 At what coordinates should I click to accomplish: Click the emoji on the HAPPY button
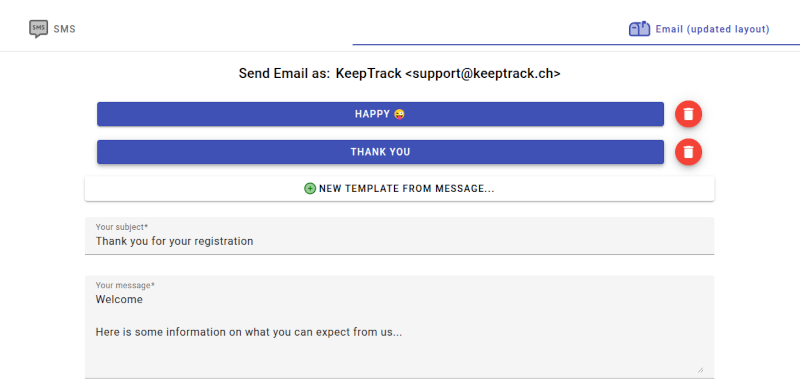pyautogui.click(x=399, y=114)
